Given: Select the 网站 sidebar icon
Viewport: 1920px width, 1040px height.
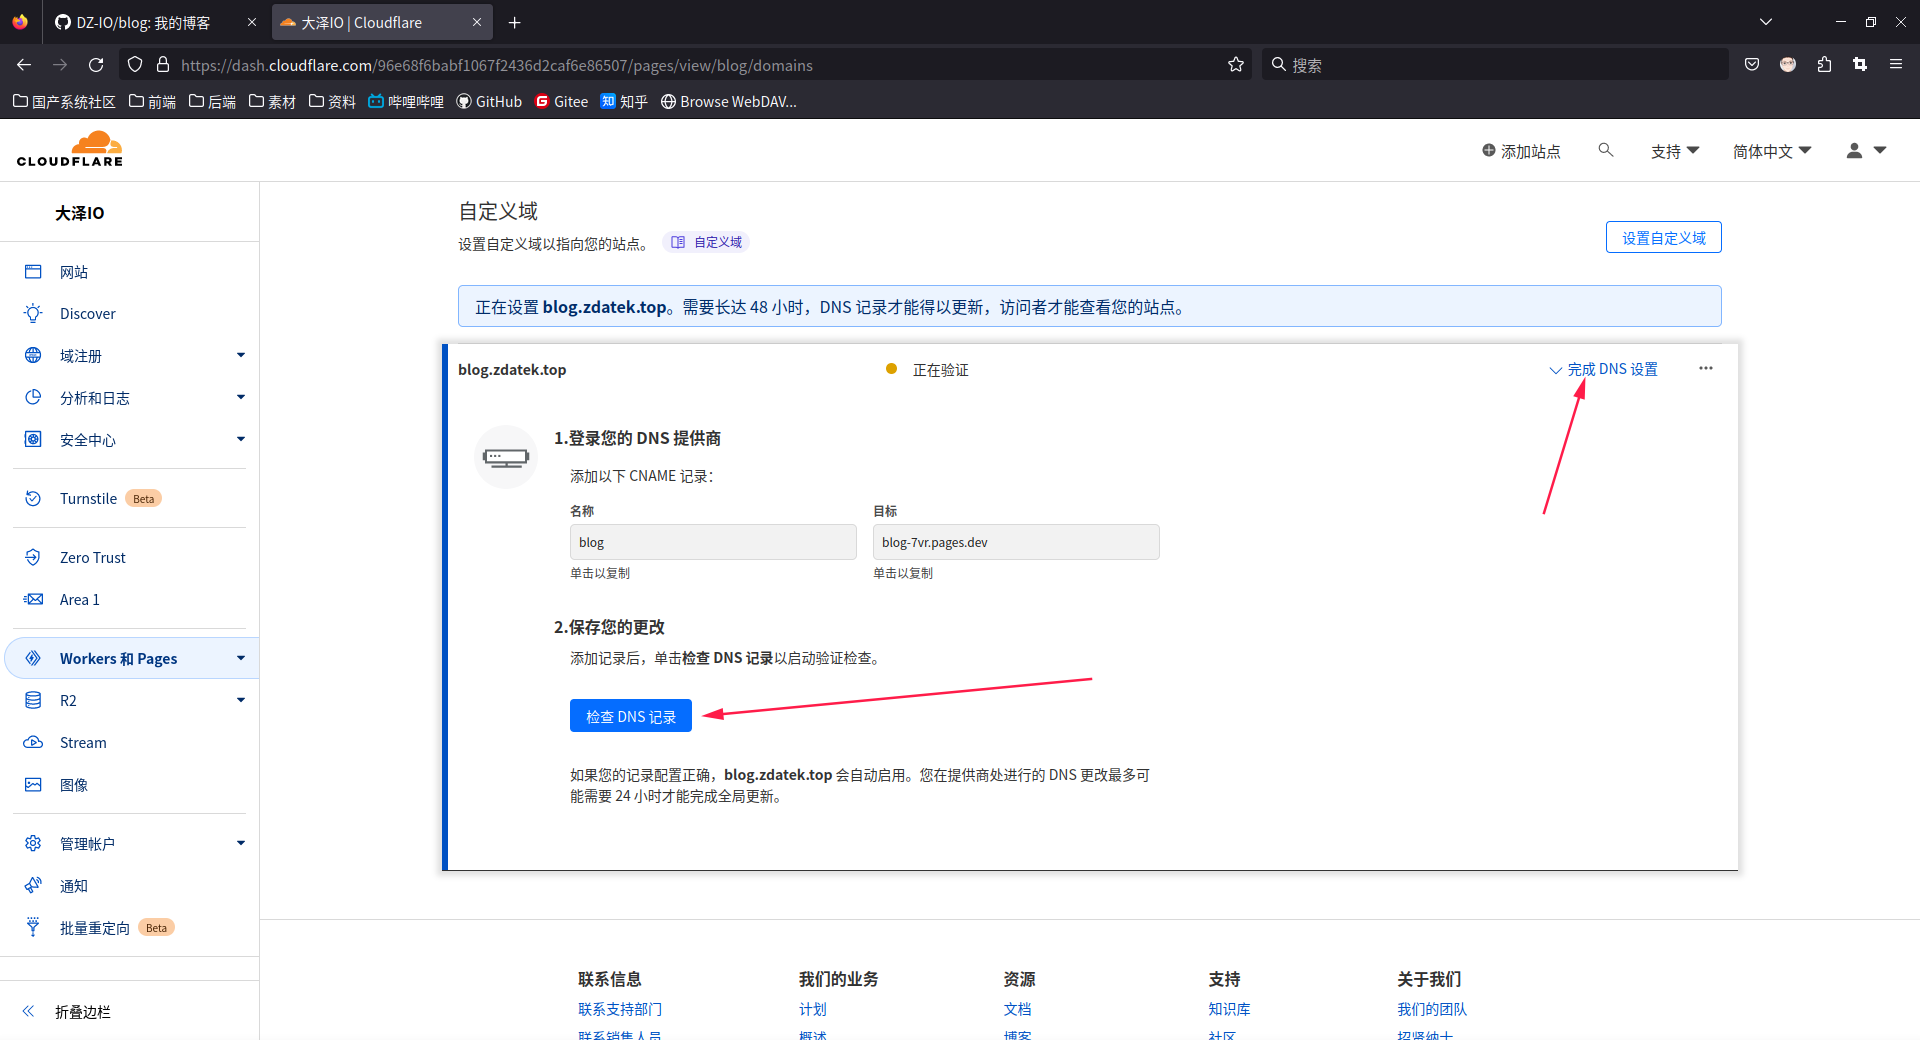Looking at the screenshot, I should (74, 271).
